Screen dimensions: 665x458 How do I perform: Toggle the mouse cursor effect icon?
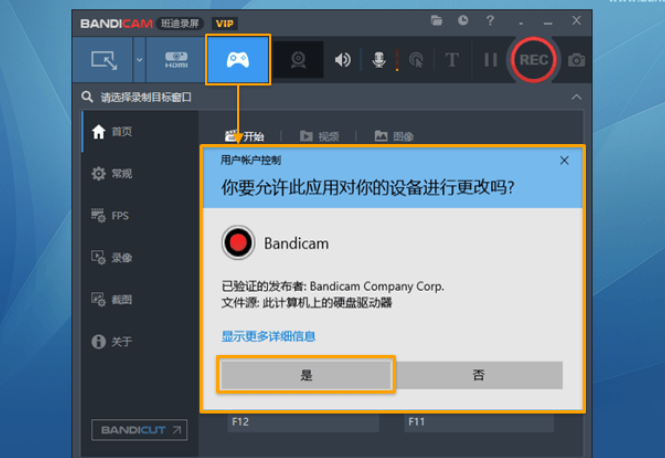pos(416,60)
